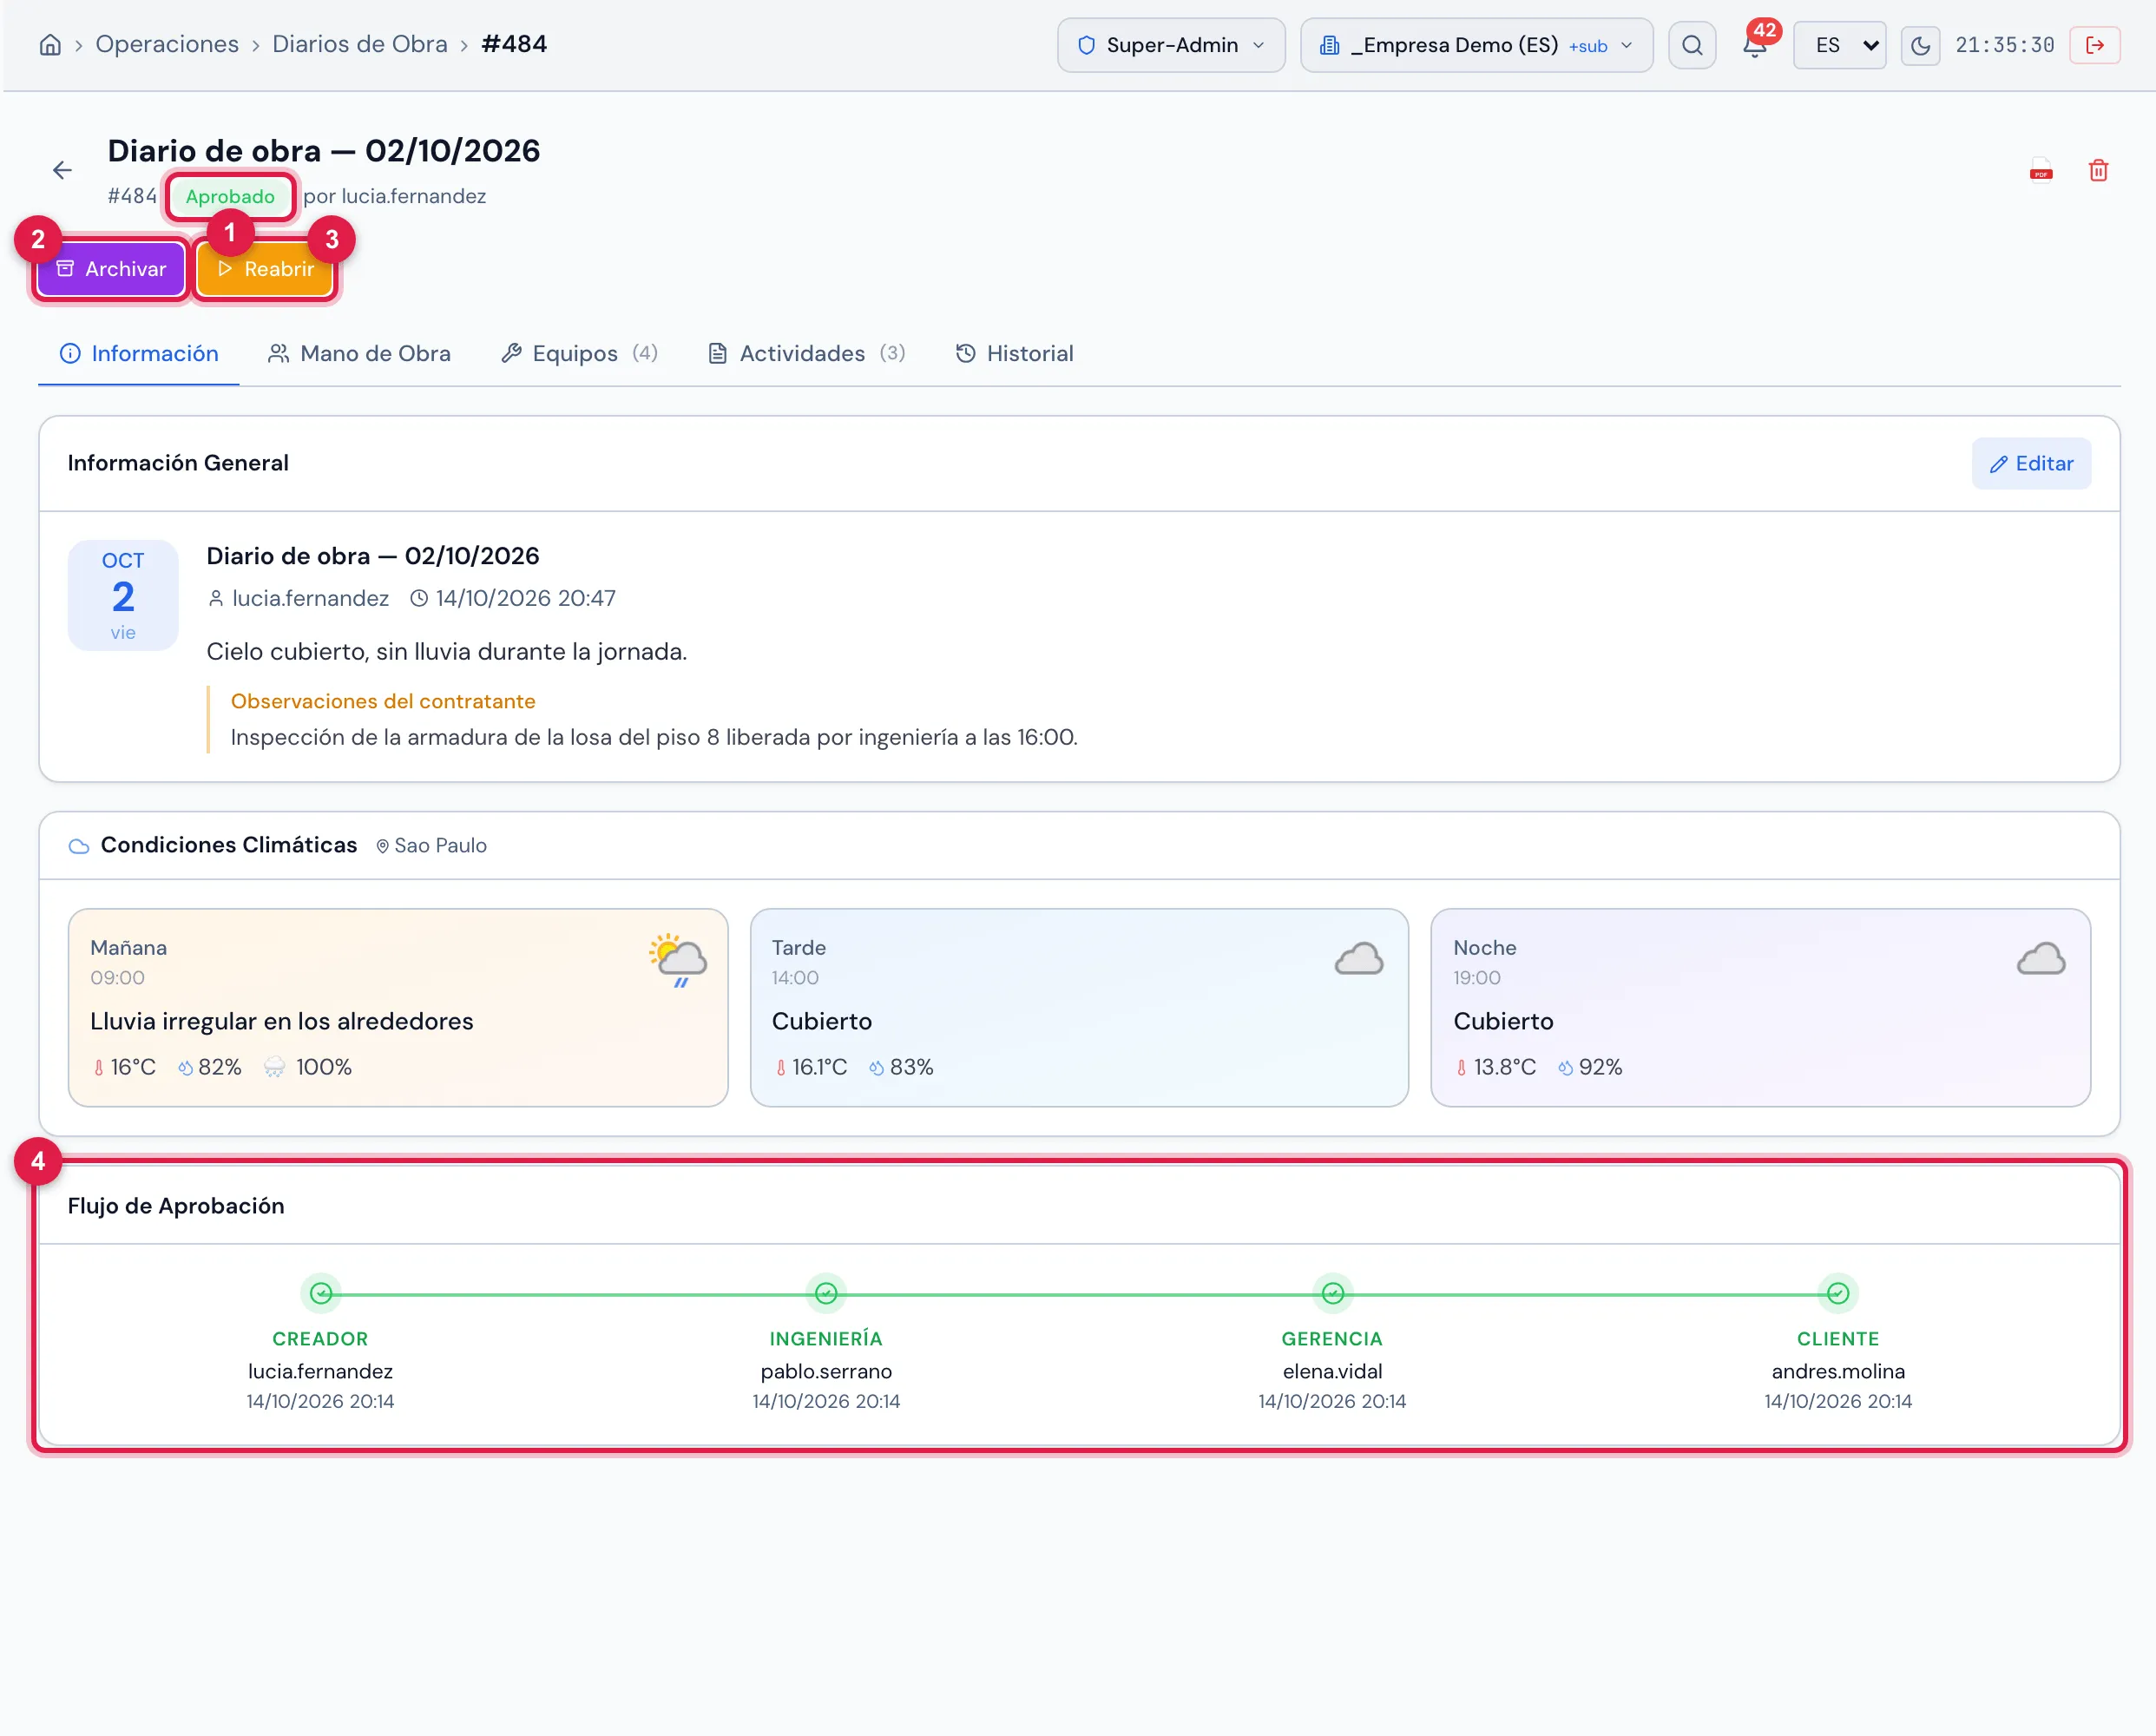
Task: Go to home via breadcrumb house icon
Action: (x=50, y=45)
